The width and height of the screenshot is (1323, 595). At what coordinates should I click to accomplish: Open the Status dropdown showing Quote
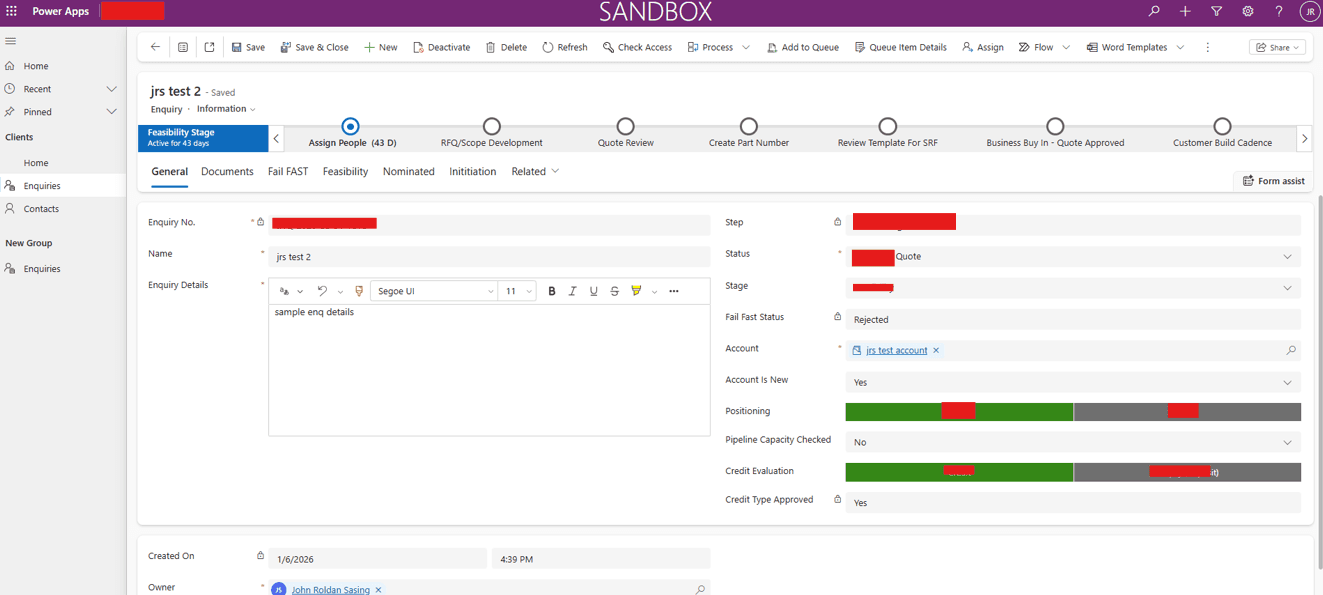[1290, 256]
